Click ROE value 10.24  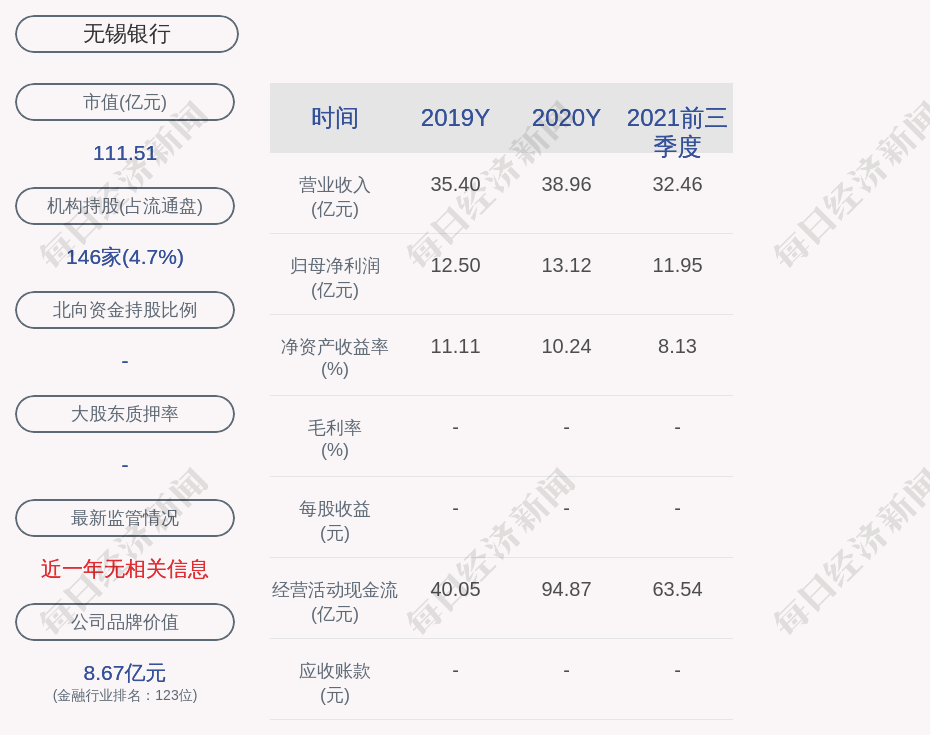[x=566, y=346]
